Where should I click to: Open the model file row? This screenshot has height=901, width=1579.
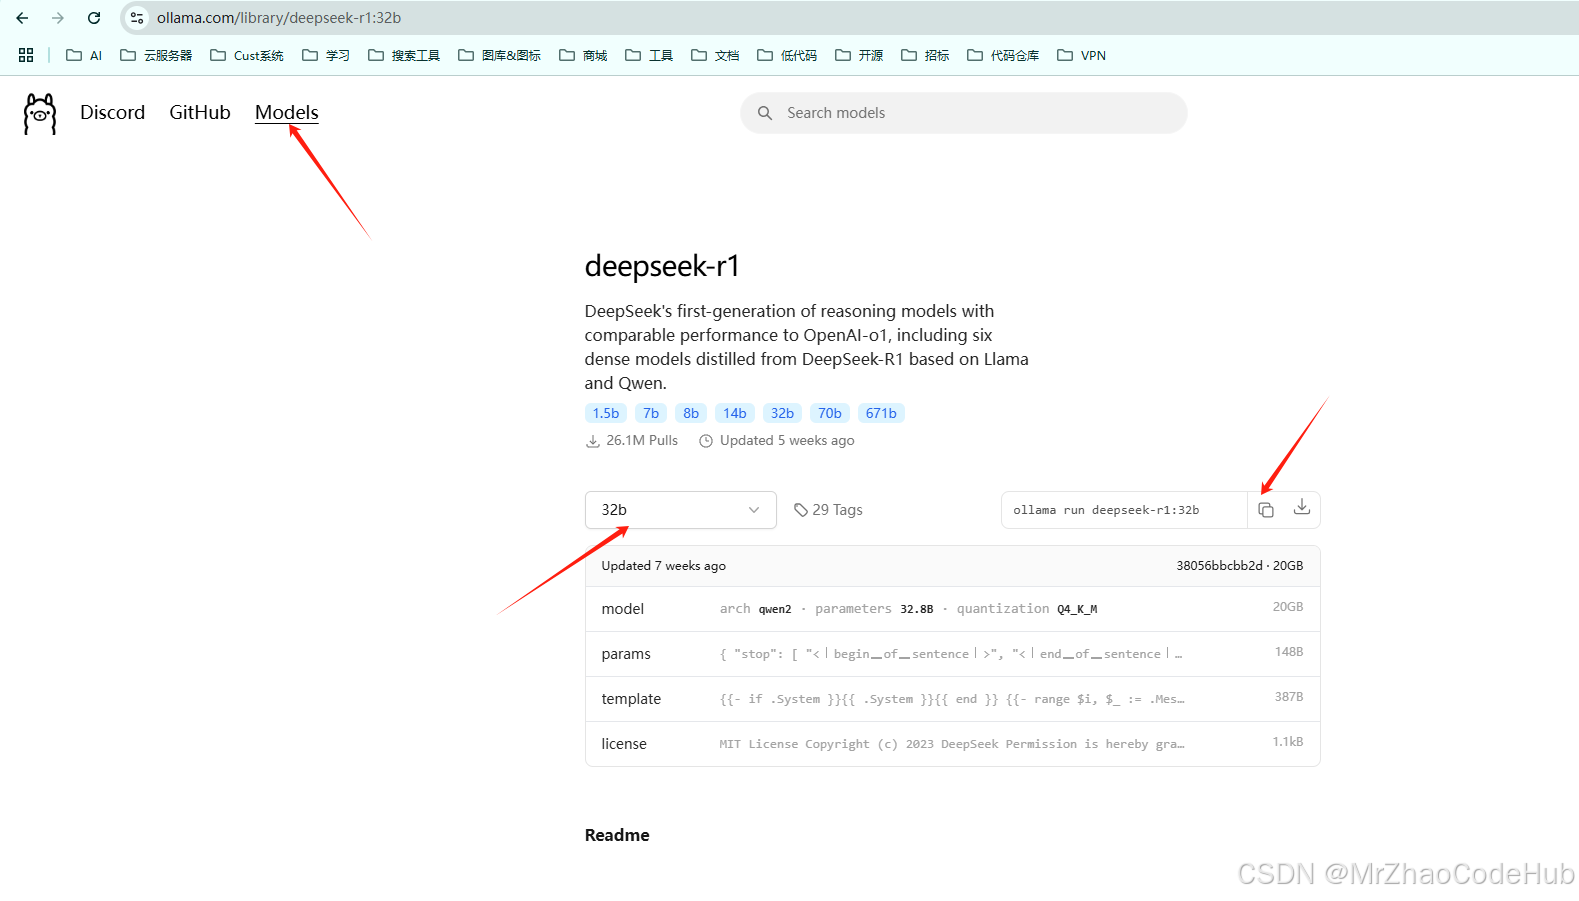952,609
